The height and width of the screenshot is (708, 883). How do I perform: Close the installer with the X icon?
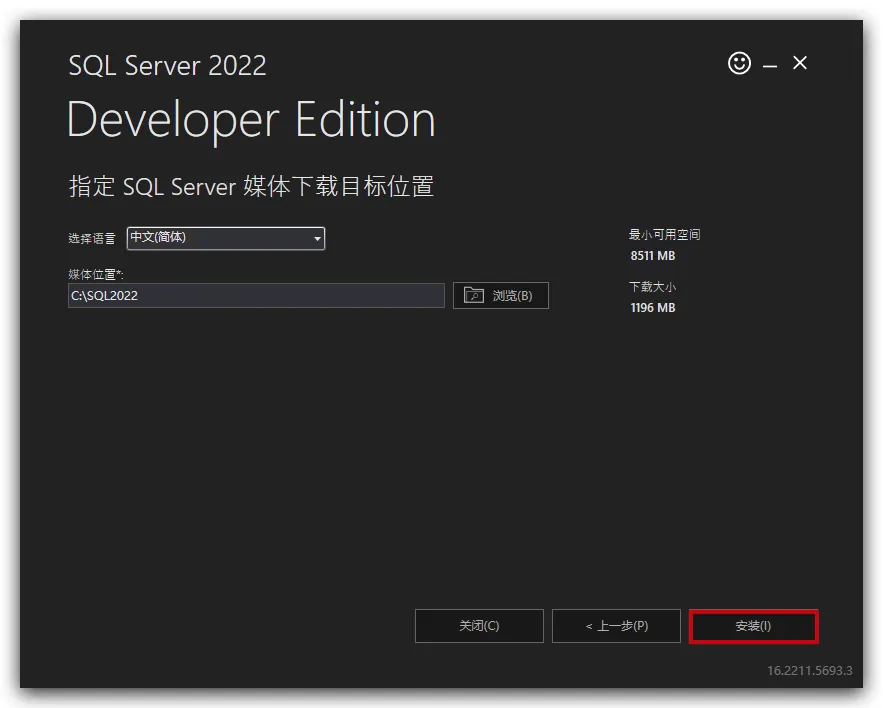(800, 63)
